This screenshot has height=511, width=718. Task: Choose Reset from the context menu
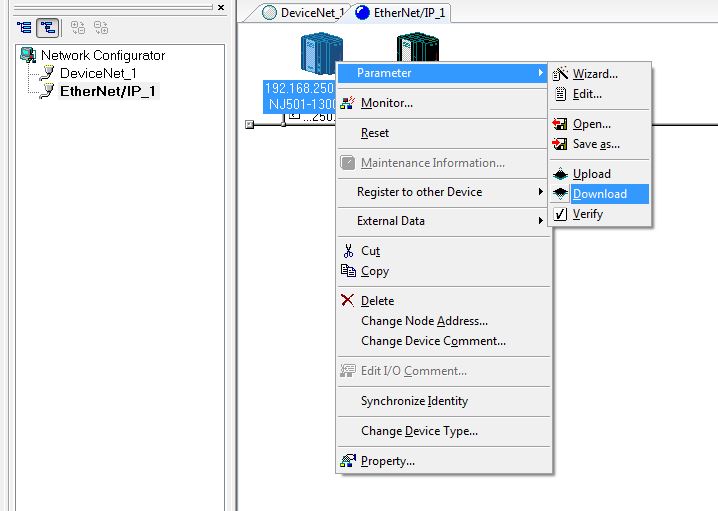[x=443, y=133]
